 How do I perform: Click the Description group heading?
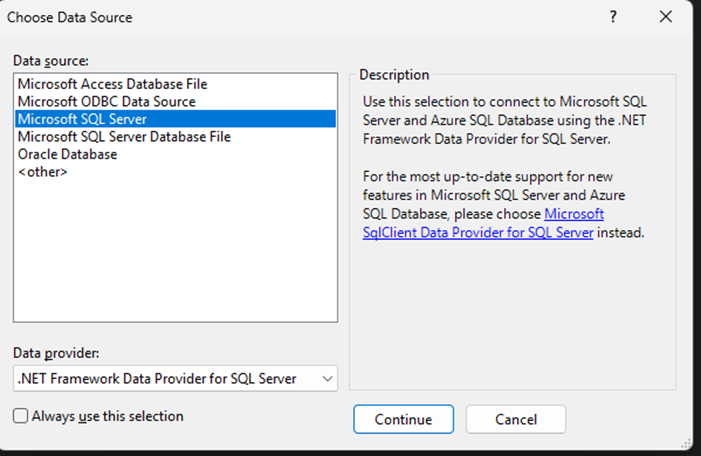click(x=394, y=75)
